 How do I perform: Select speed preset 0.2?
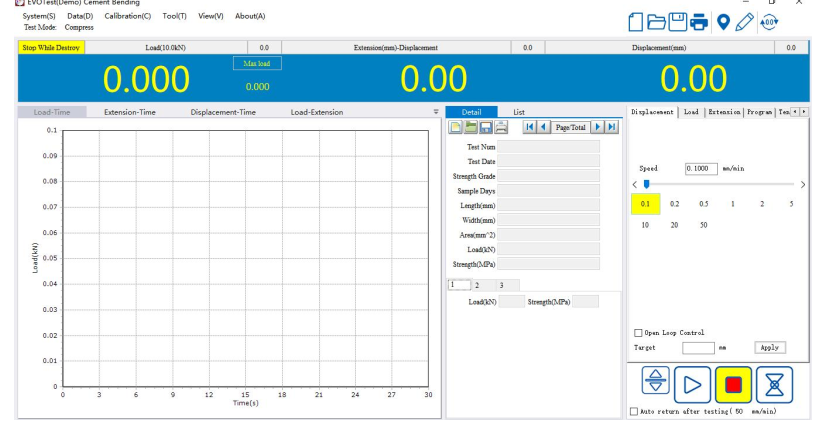coord(674,204)
